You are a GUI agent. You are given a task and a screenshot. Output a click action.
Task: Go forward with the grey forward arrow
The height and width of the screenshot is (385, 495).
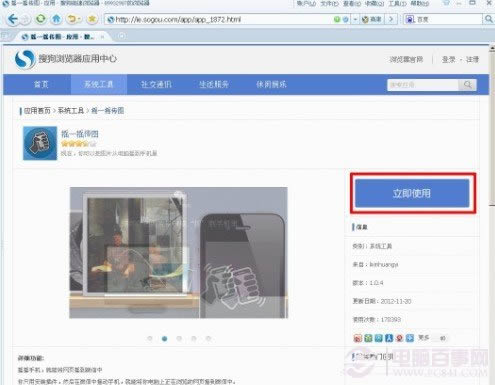click(25, 20)
